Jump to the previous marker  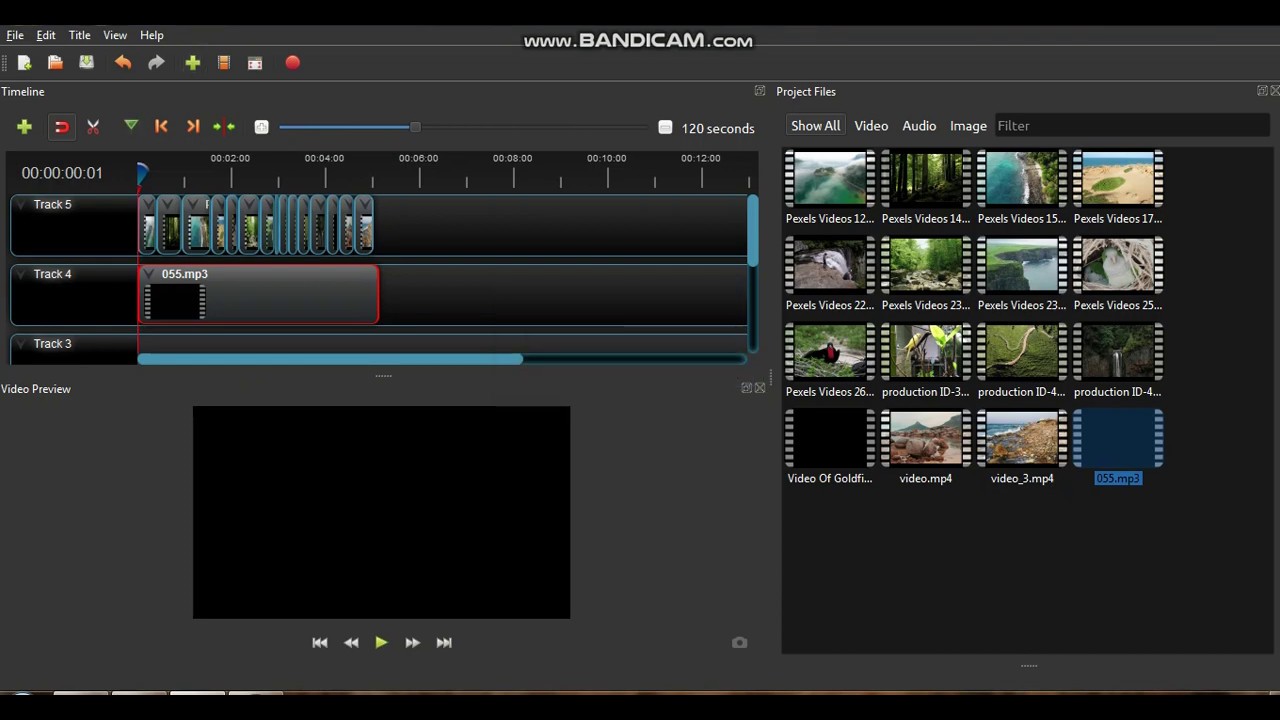tap(161, 126)
